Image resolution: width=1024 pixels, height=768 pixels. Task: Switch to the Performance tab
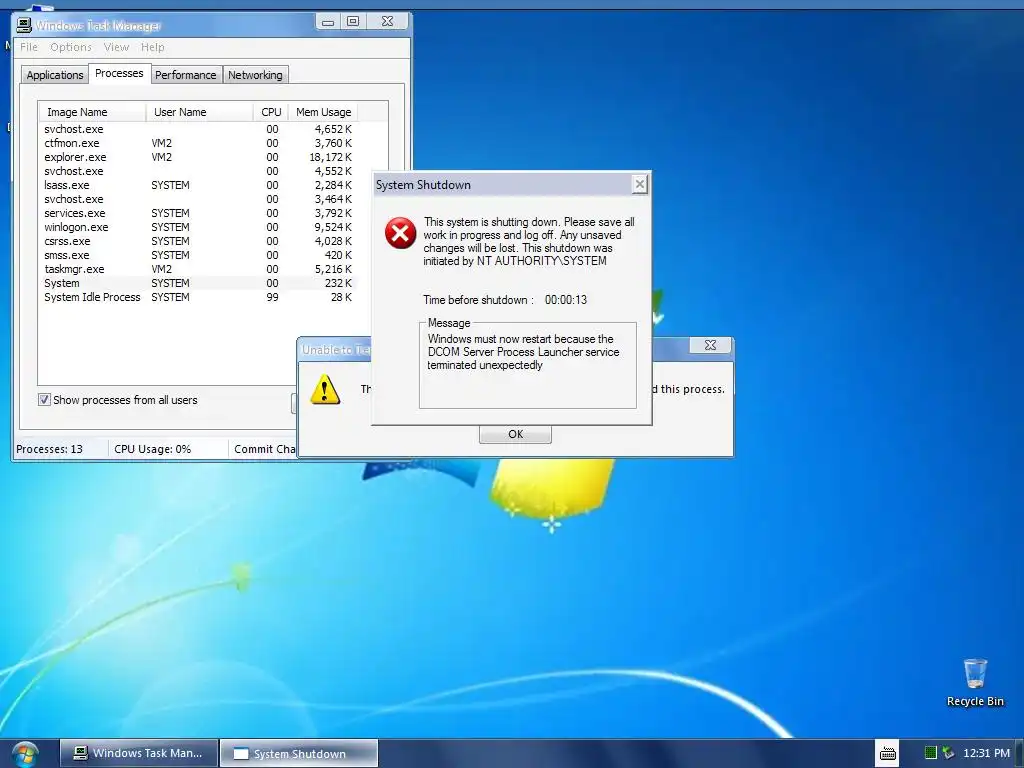185,75
